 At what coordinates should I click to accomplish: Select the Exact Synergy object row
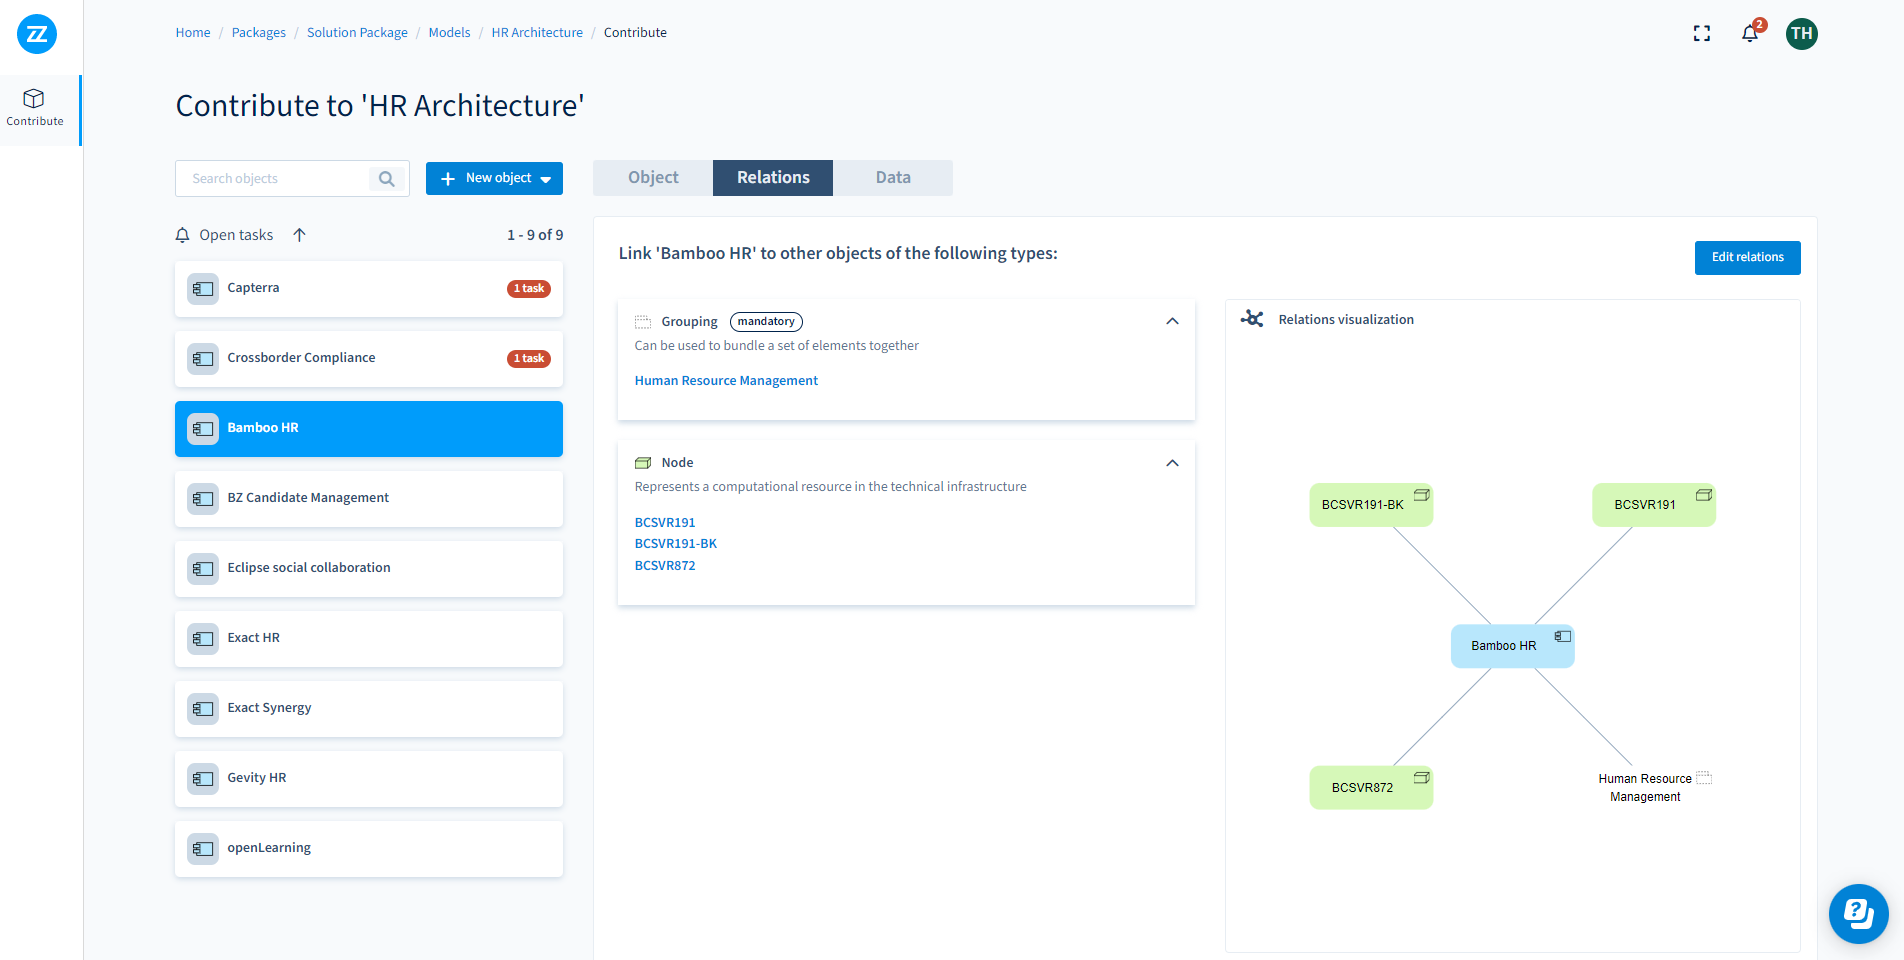point(369,709)
